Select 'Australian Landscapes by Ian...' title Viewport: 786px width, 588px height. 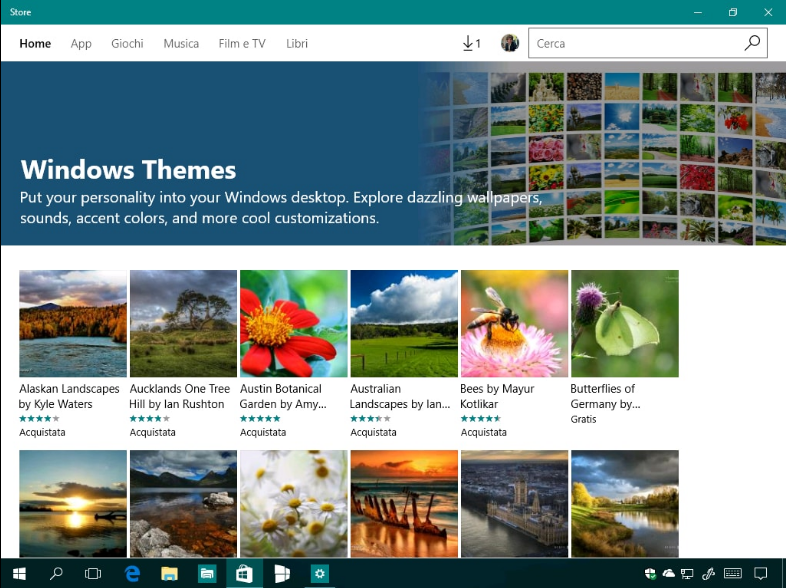click(x=400, y=396)
